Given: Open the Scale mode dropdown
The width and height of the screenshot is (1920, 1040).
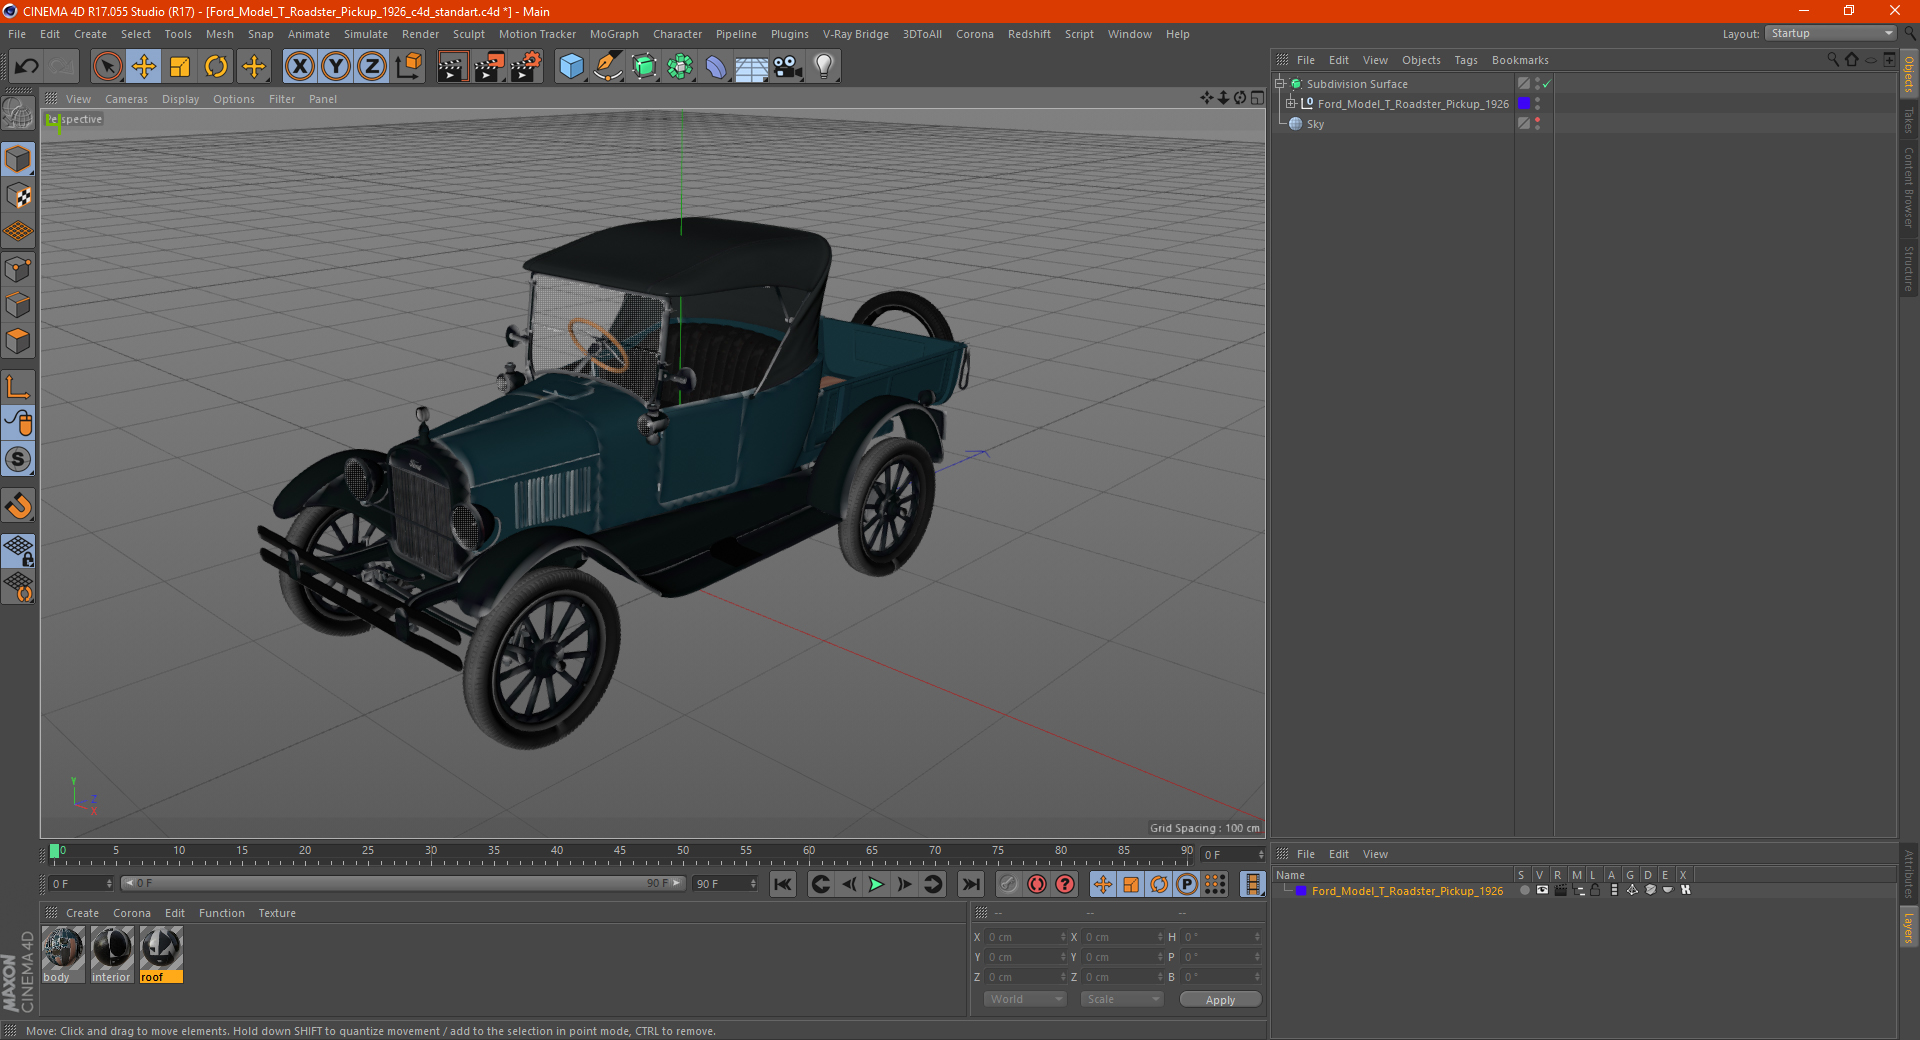Looking at the screenshot, I should [x=1122, y=999].
